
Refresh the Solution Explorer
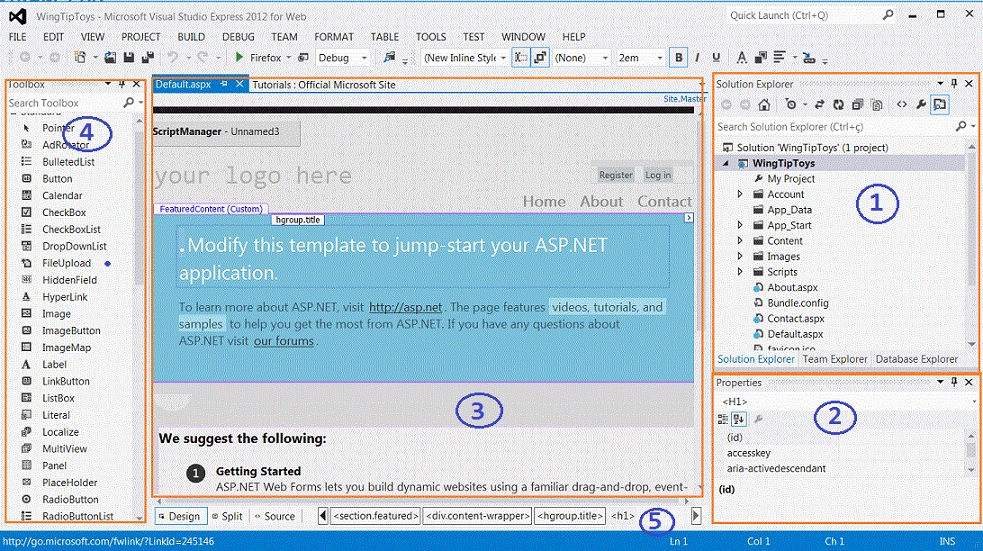click(838, 105)
